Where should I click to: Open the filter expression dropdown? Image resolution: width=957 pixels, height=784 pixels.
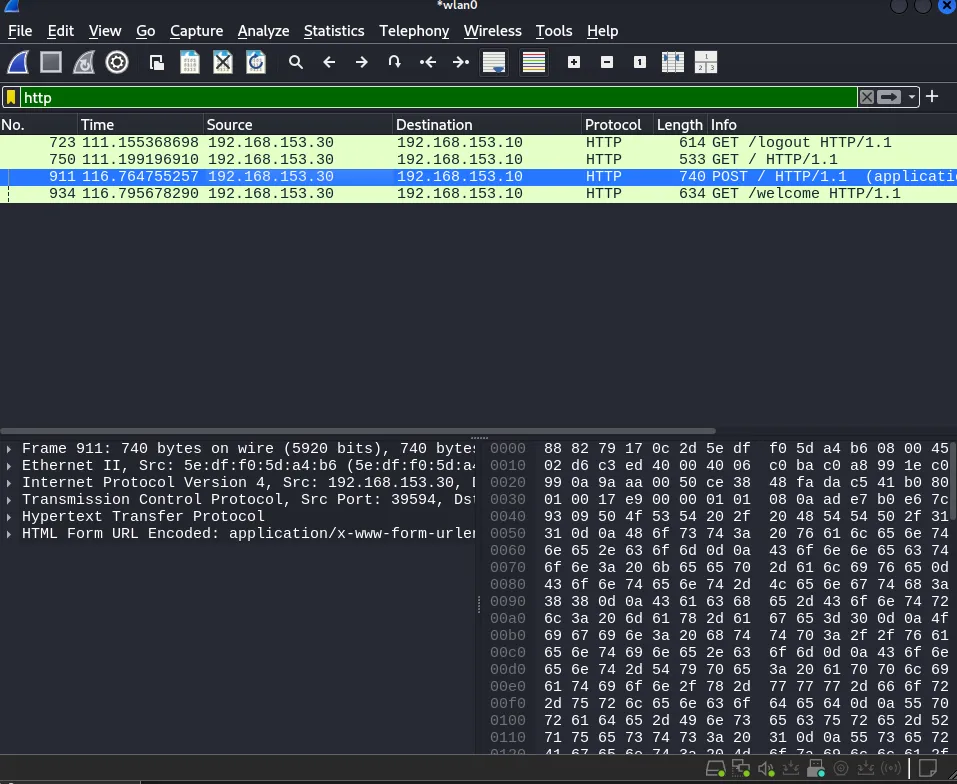click(x=910, y=97)
